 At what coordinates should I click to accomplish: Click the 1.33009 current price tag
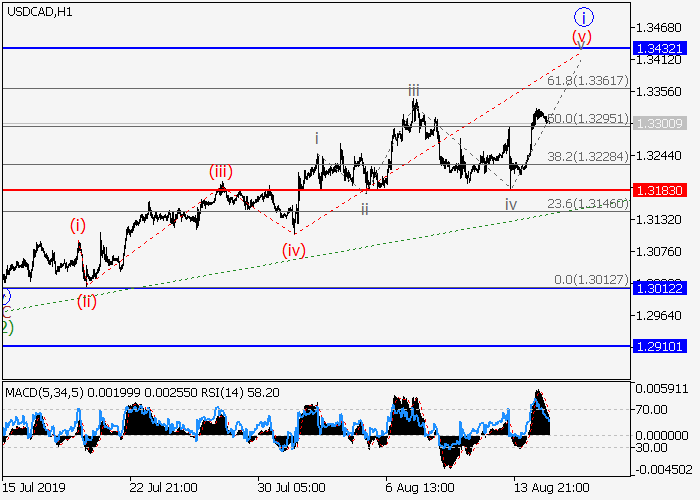coord(660,124)
